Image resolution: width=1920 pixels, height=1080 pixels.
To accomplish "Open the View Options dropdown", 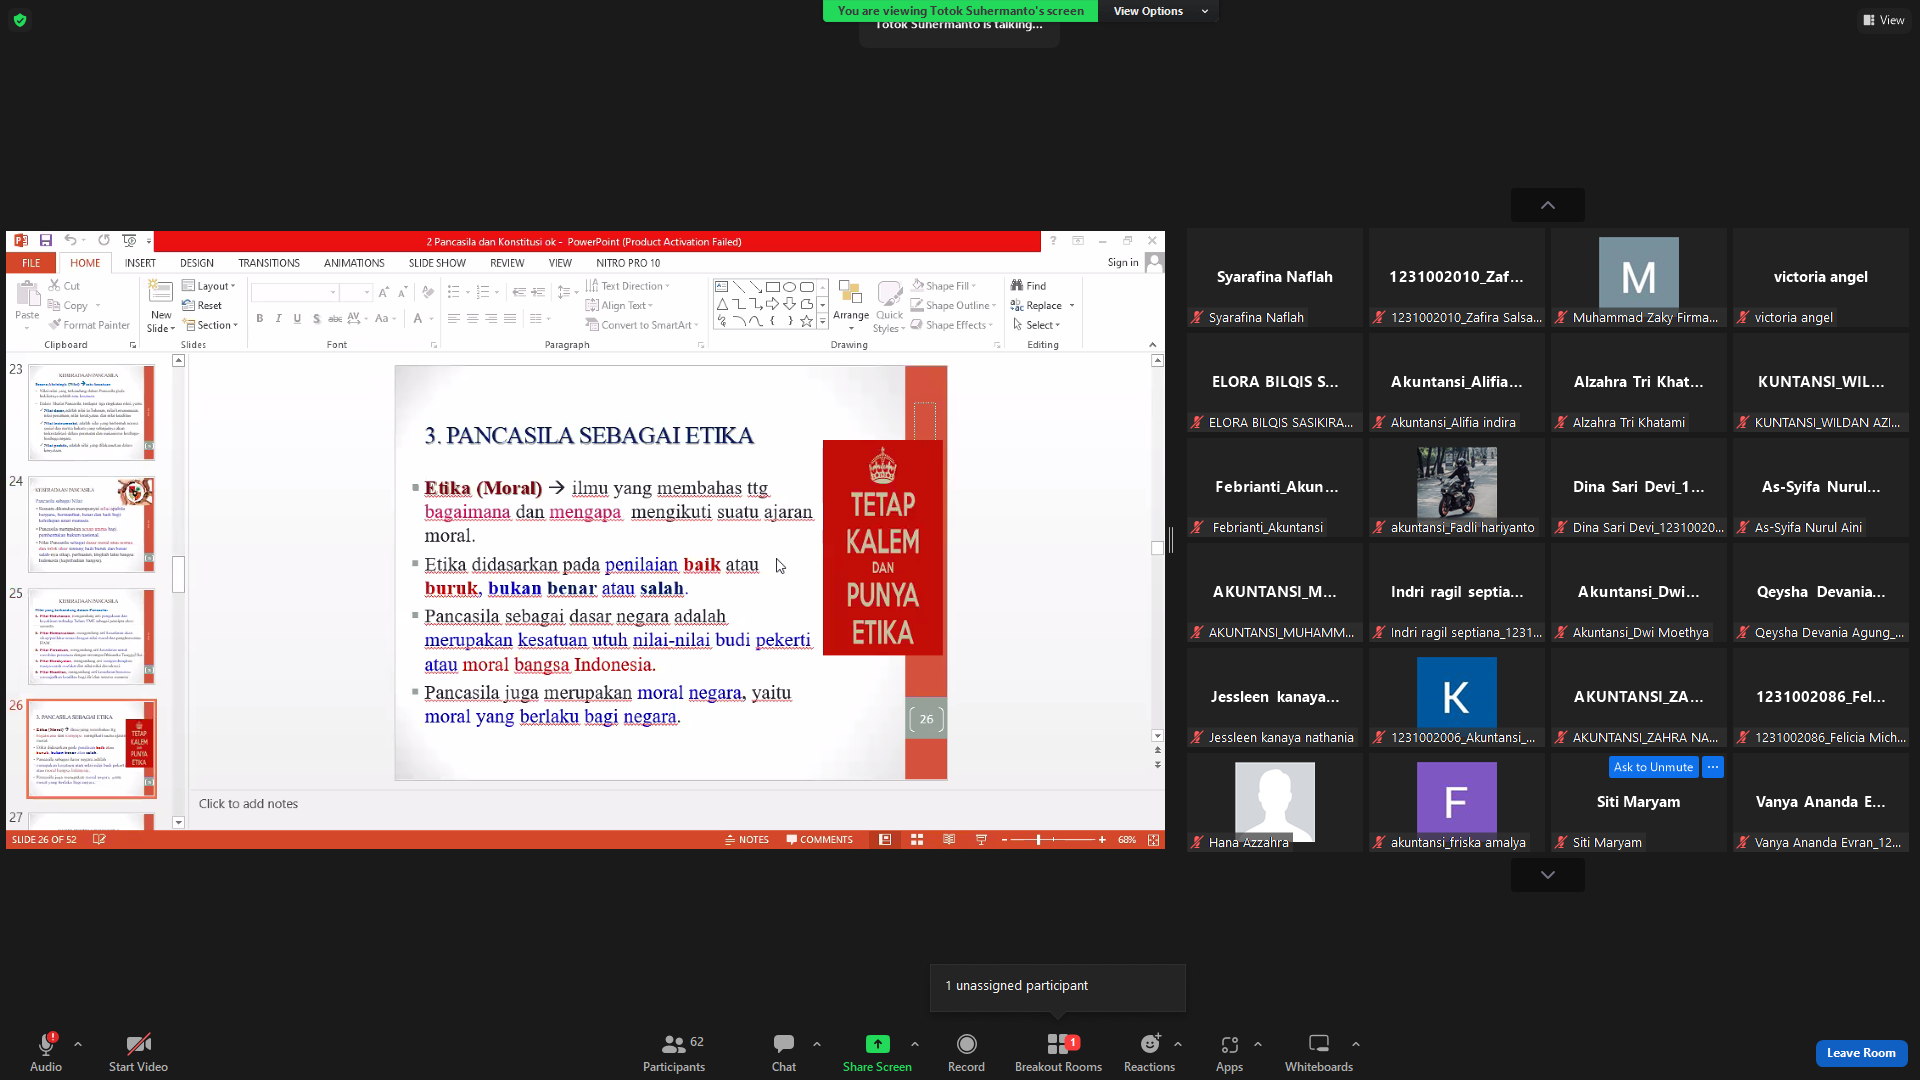I will pyautogui.click(x=1160, y=11).
